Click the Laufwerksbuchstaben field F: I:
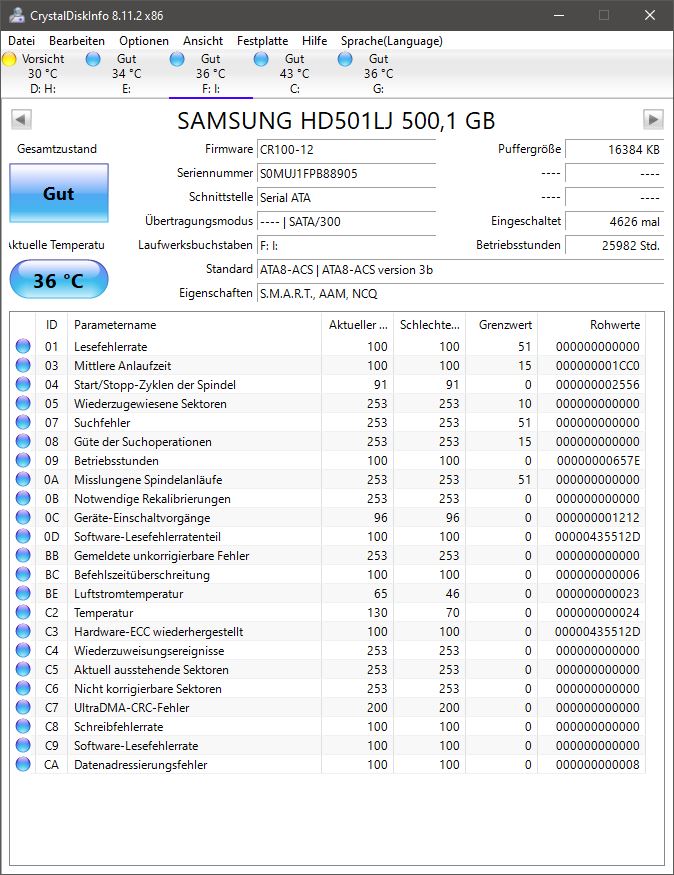Viewport: 674px width, 875px height. (x=346, y=246)
